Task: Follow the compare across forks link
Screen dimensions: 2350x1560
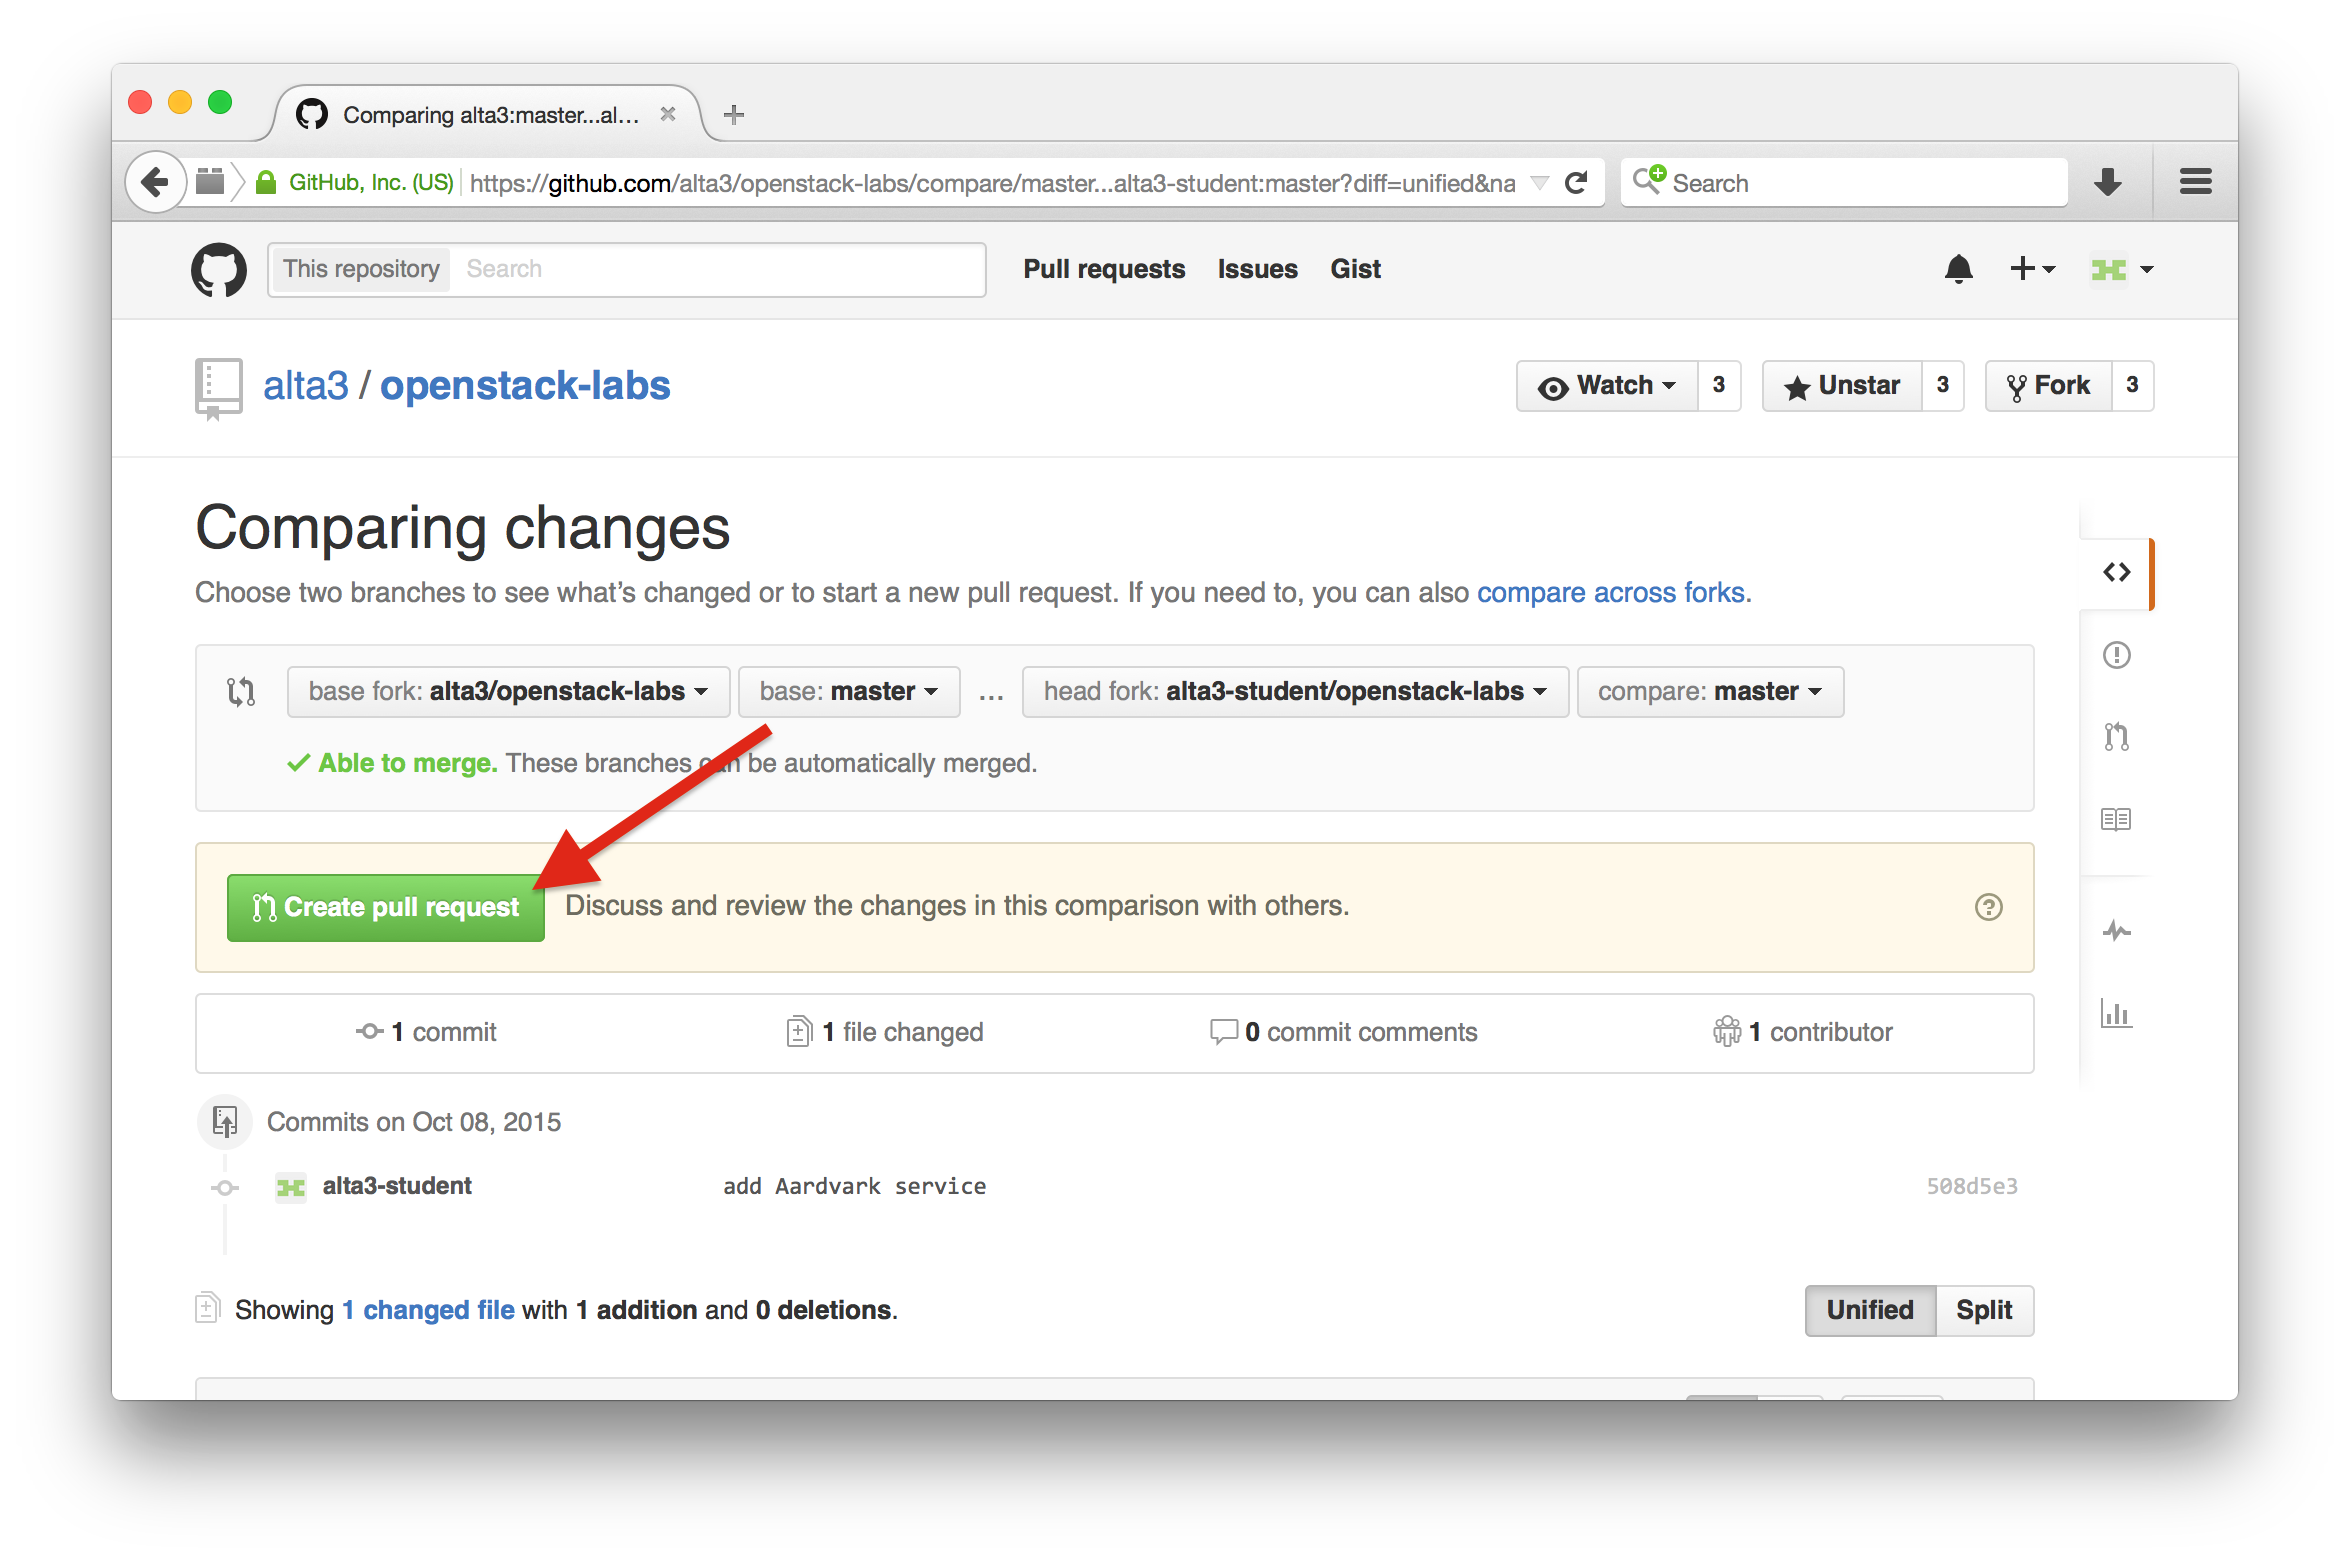Action: 1611,593
